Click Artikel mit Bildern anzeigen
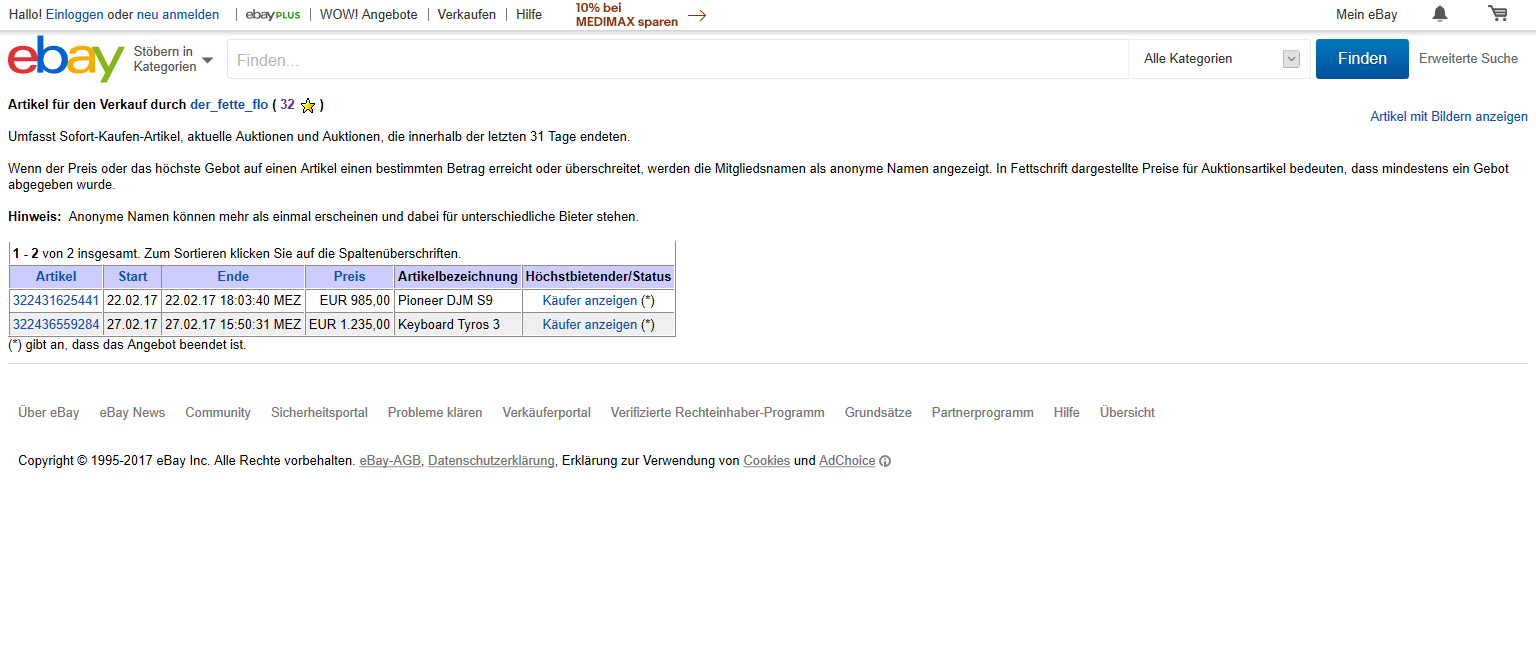The height and width of the screenshot is (653, 1536). [1448, 117]
